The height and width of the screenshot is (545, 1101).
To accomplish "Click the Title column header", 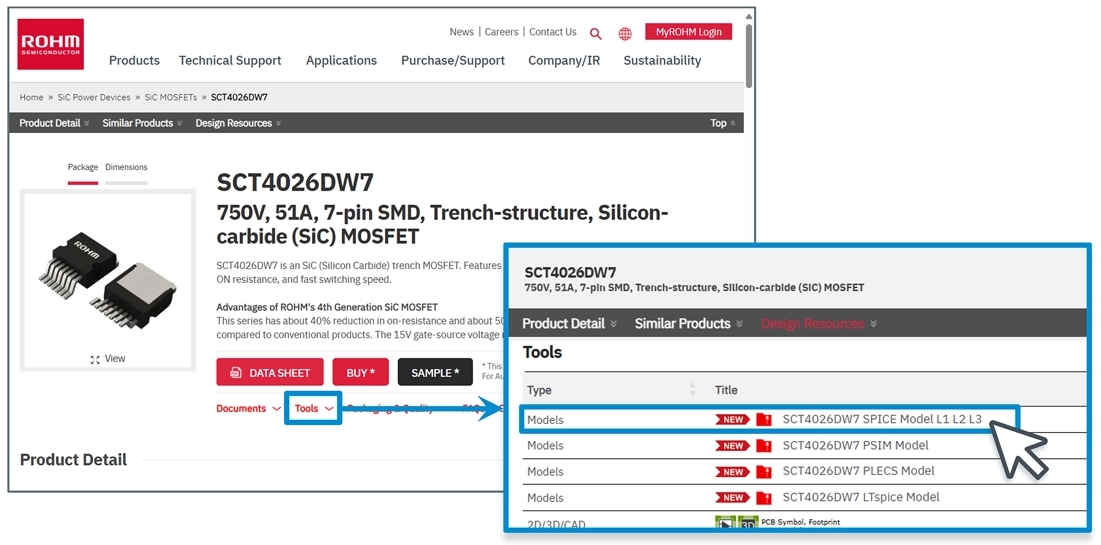I will pyautogui.click(x=726, y=390).
